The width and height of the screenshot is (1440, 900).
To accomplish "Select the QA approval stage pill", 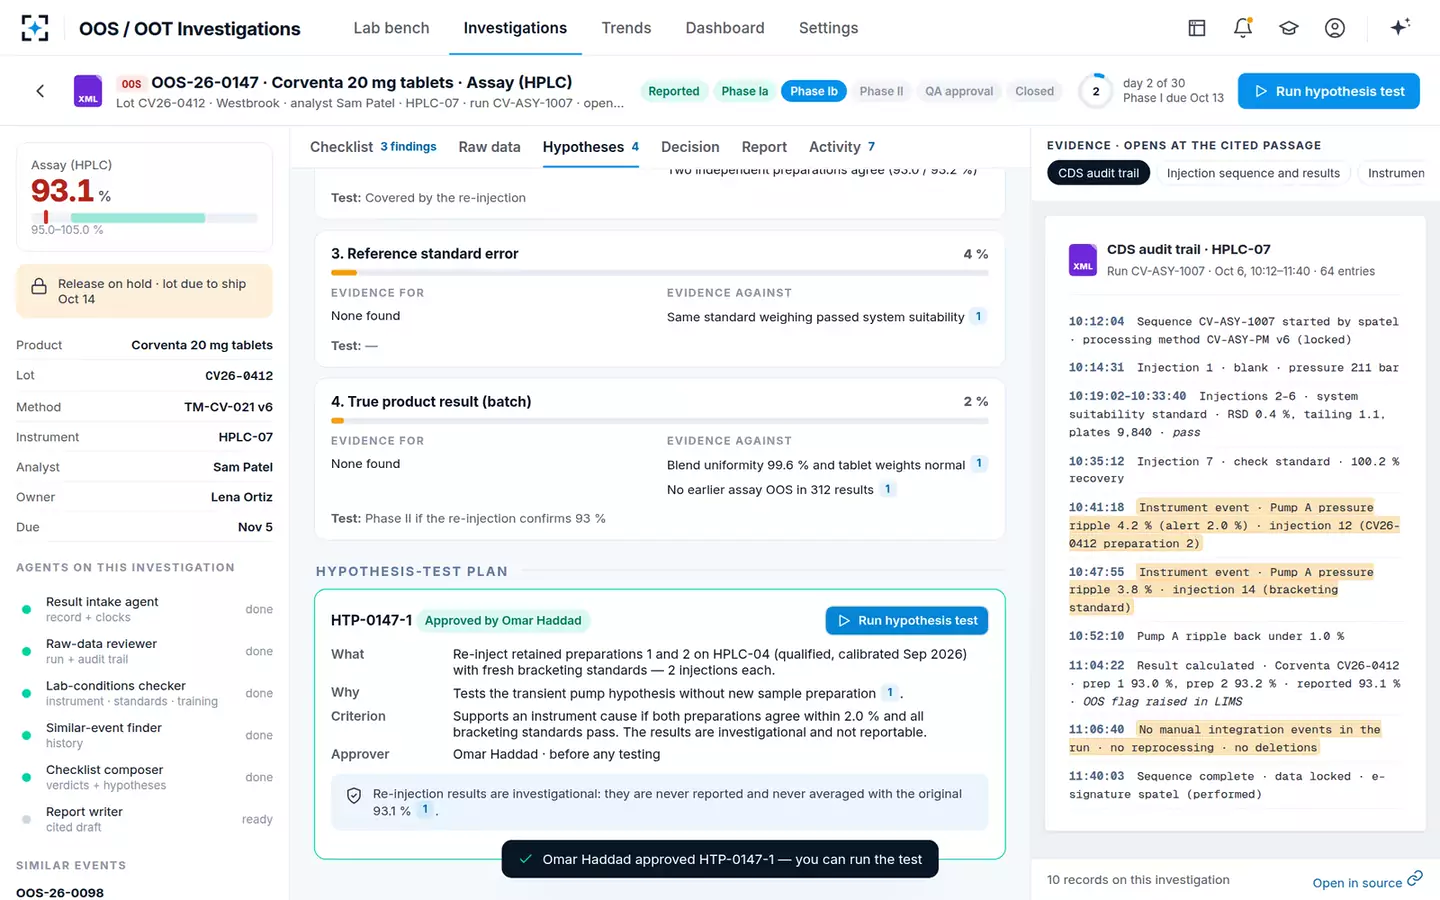I will click(959, 91).
